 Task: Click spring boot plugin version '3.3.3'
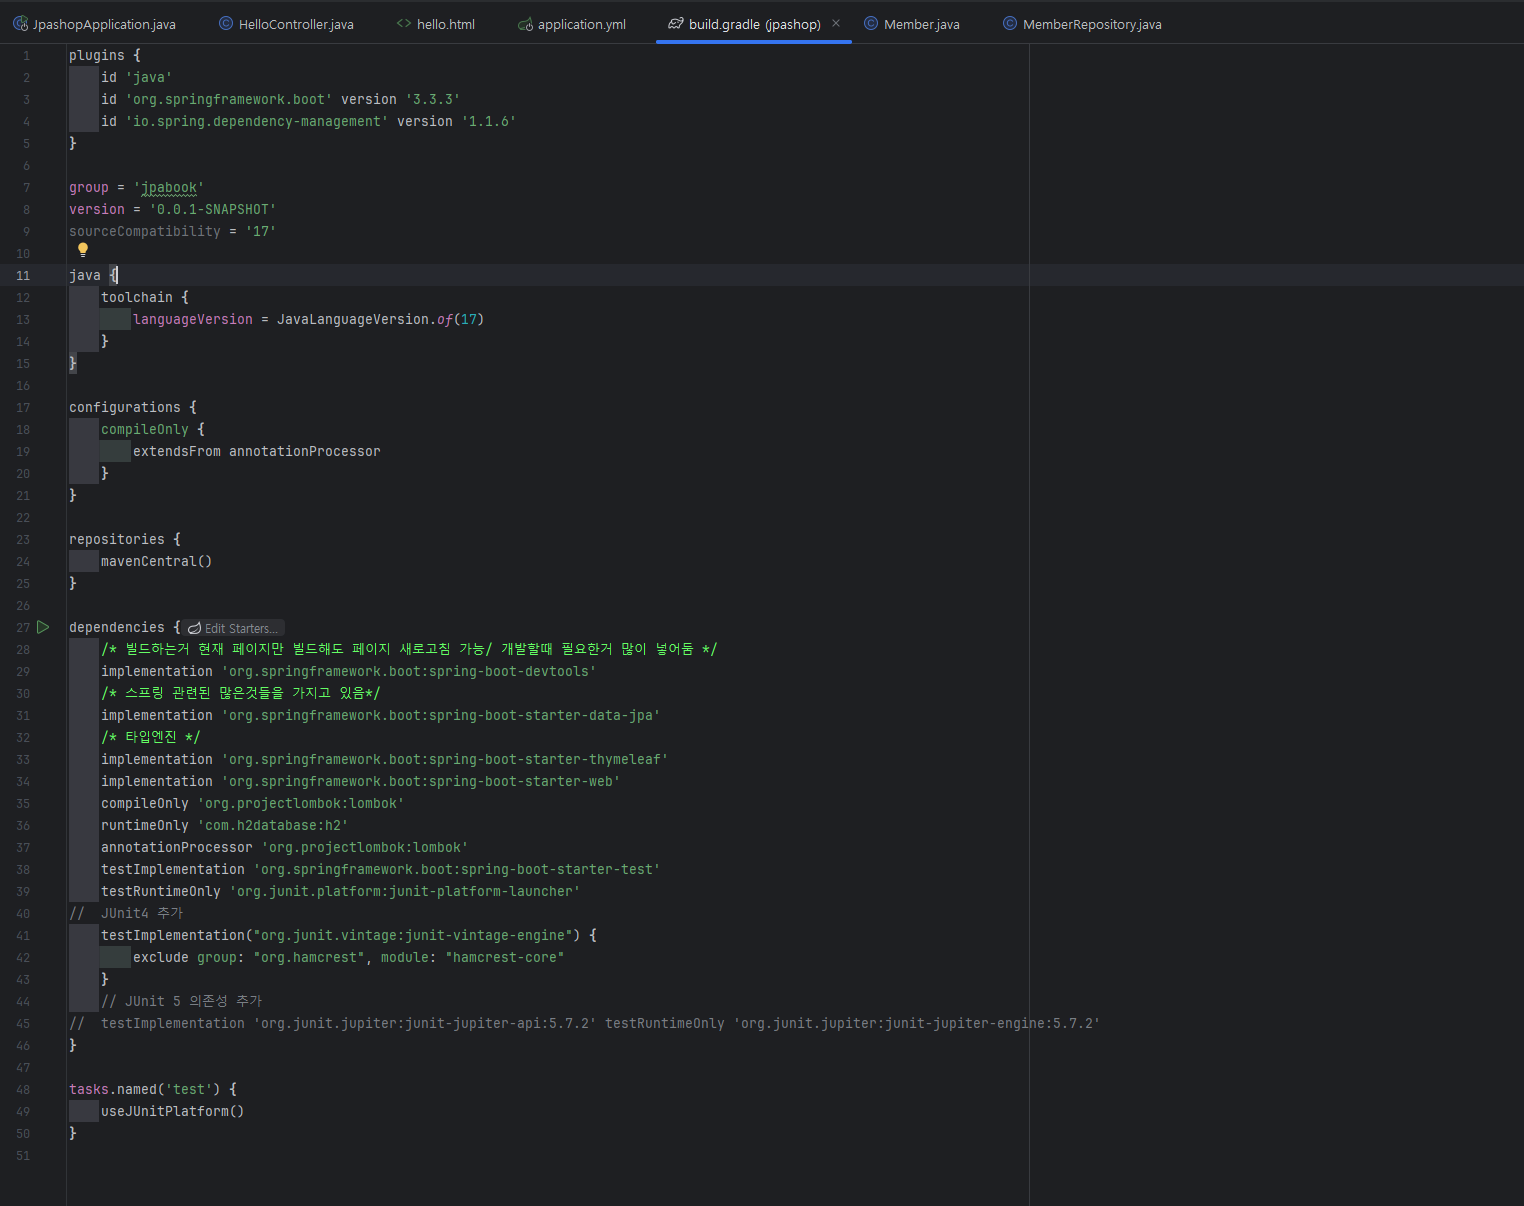433,99
